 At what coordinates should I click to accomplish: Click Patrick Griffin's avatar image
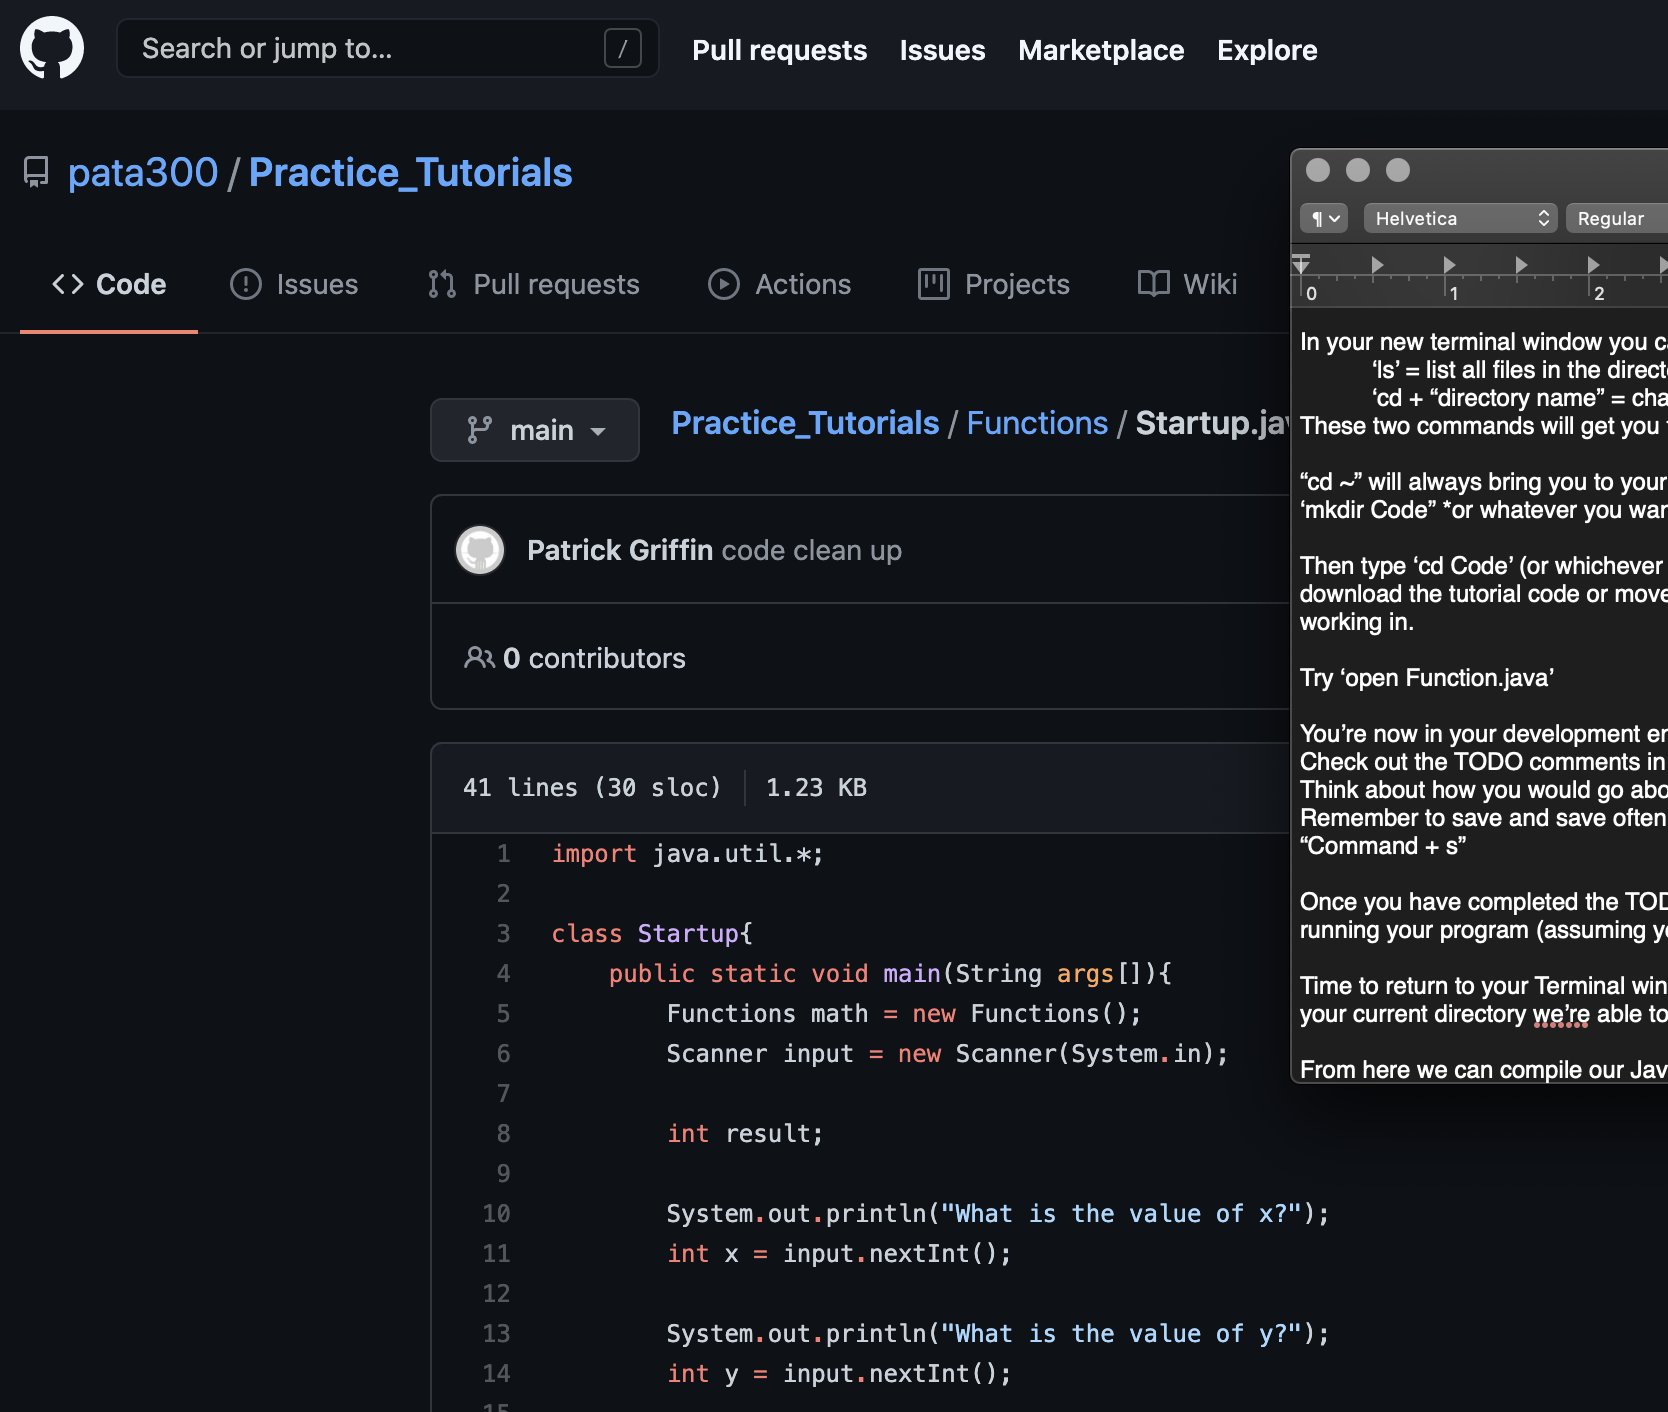[480, 550]
